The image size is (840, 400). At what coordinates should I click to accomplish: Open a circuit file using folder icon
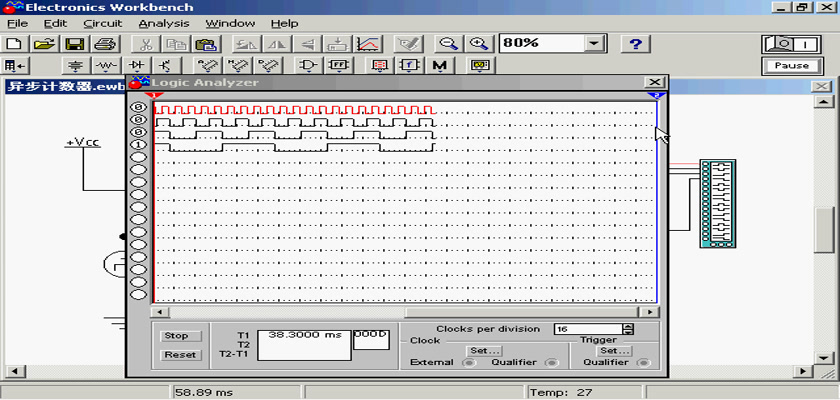(43, 44)
